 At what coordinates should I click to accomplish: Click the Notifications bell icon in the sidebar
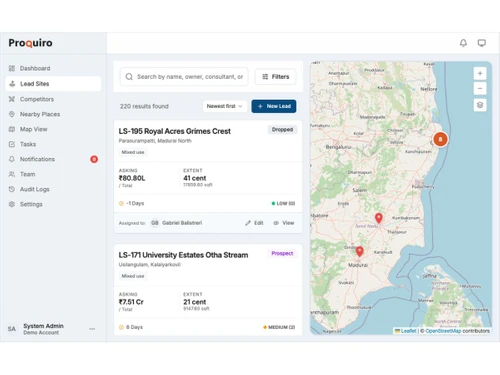click(x=12, y=159)
